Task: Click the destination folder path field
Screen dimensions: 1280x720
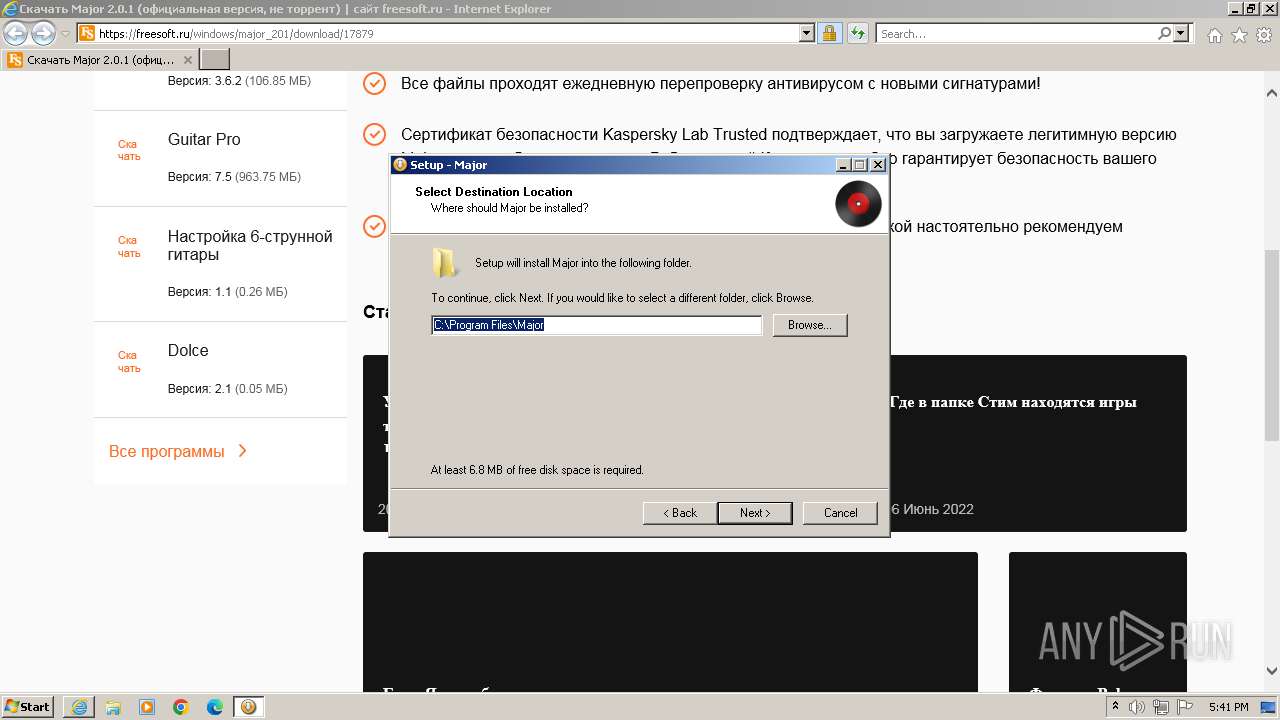Action: (x=597, y=325)
